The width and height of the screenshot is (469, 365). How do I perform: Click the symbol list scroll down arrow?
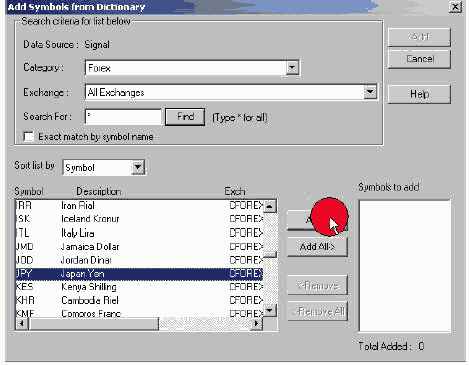pyautogui.click(x=270, y=310)
